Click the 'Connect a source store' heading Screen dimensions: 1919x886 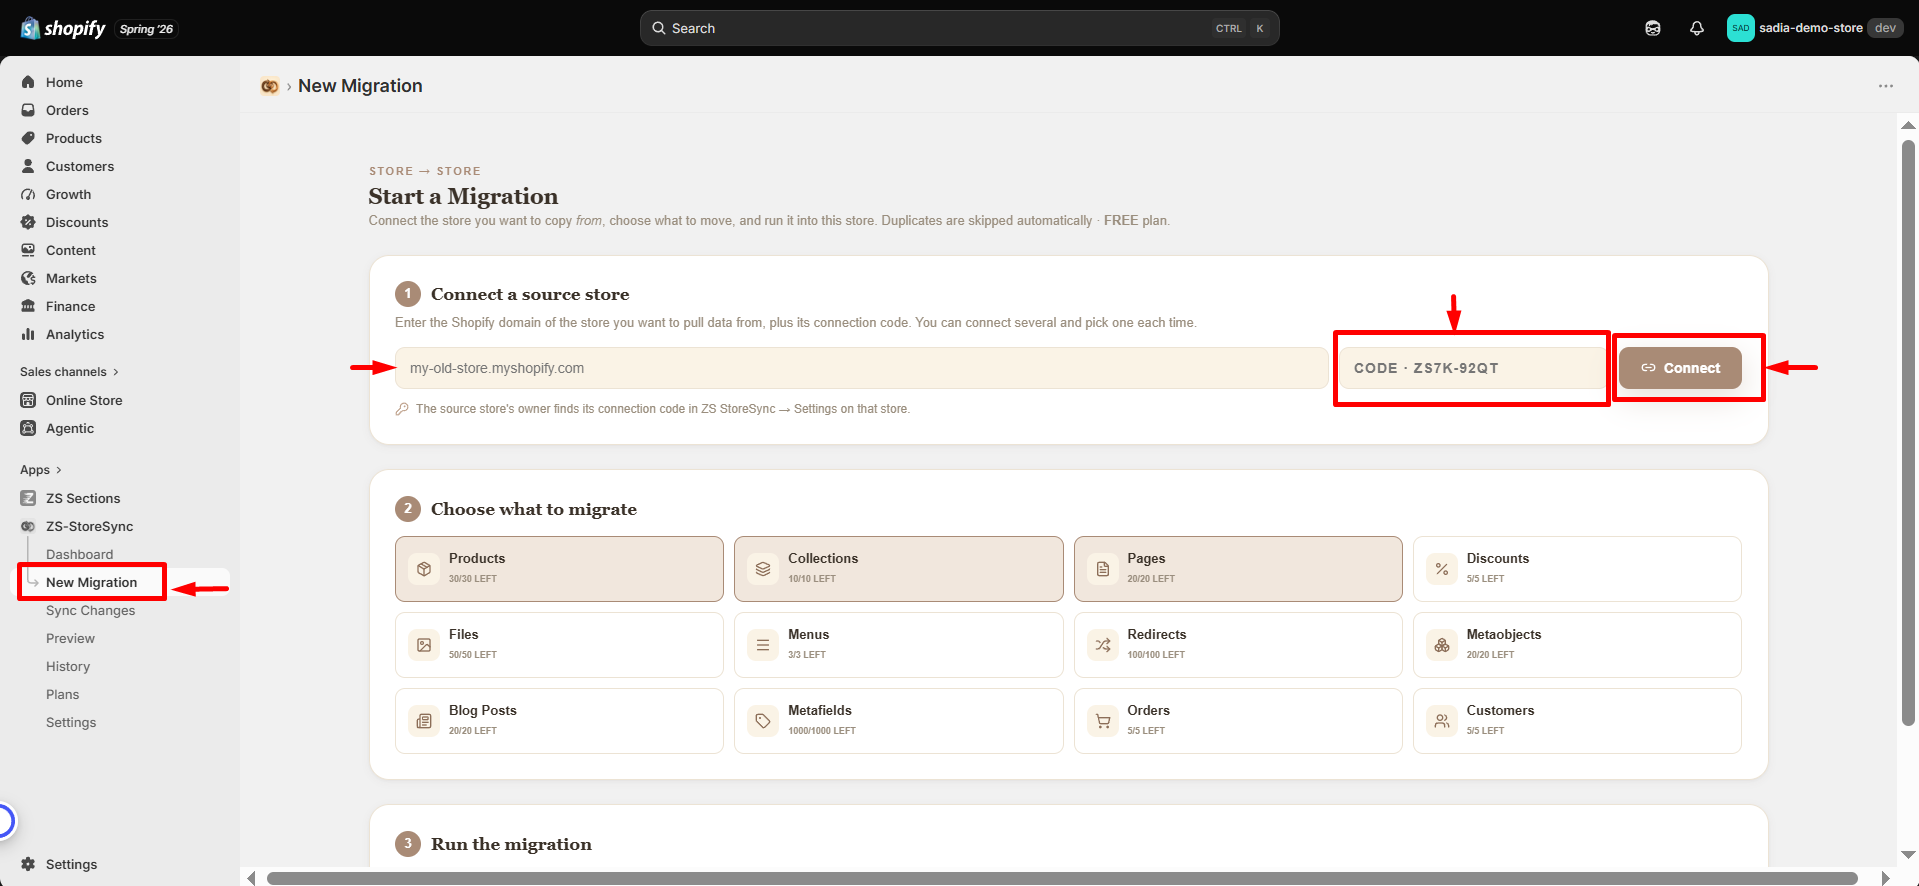[x=530, y=294]
